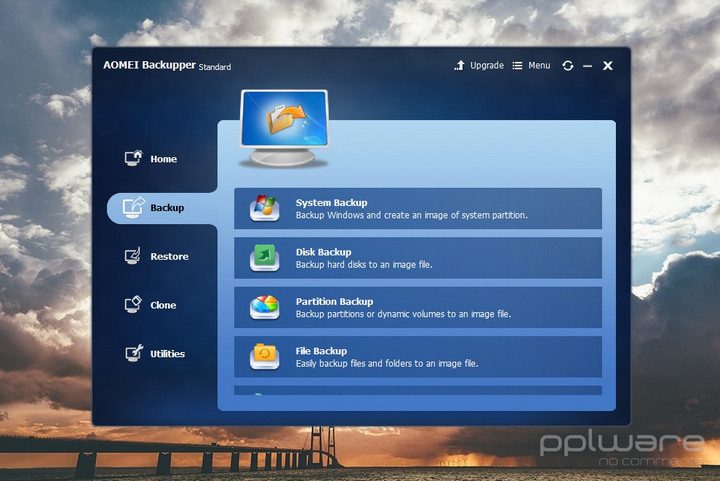Select the Partition Backup pie-chart icon
The image size is (720, 481).
[x=265, y=307]
